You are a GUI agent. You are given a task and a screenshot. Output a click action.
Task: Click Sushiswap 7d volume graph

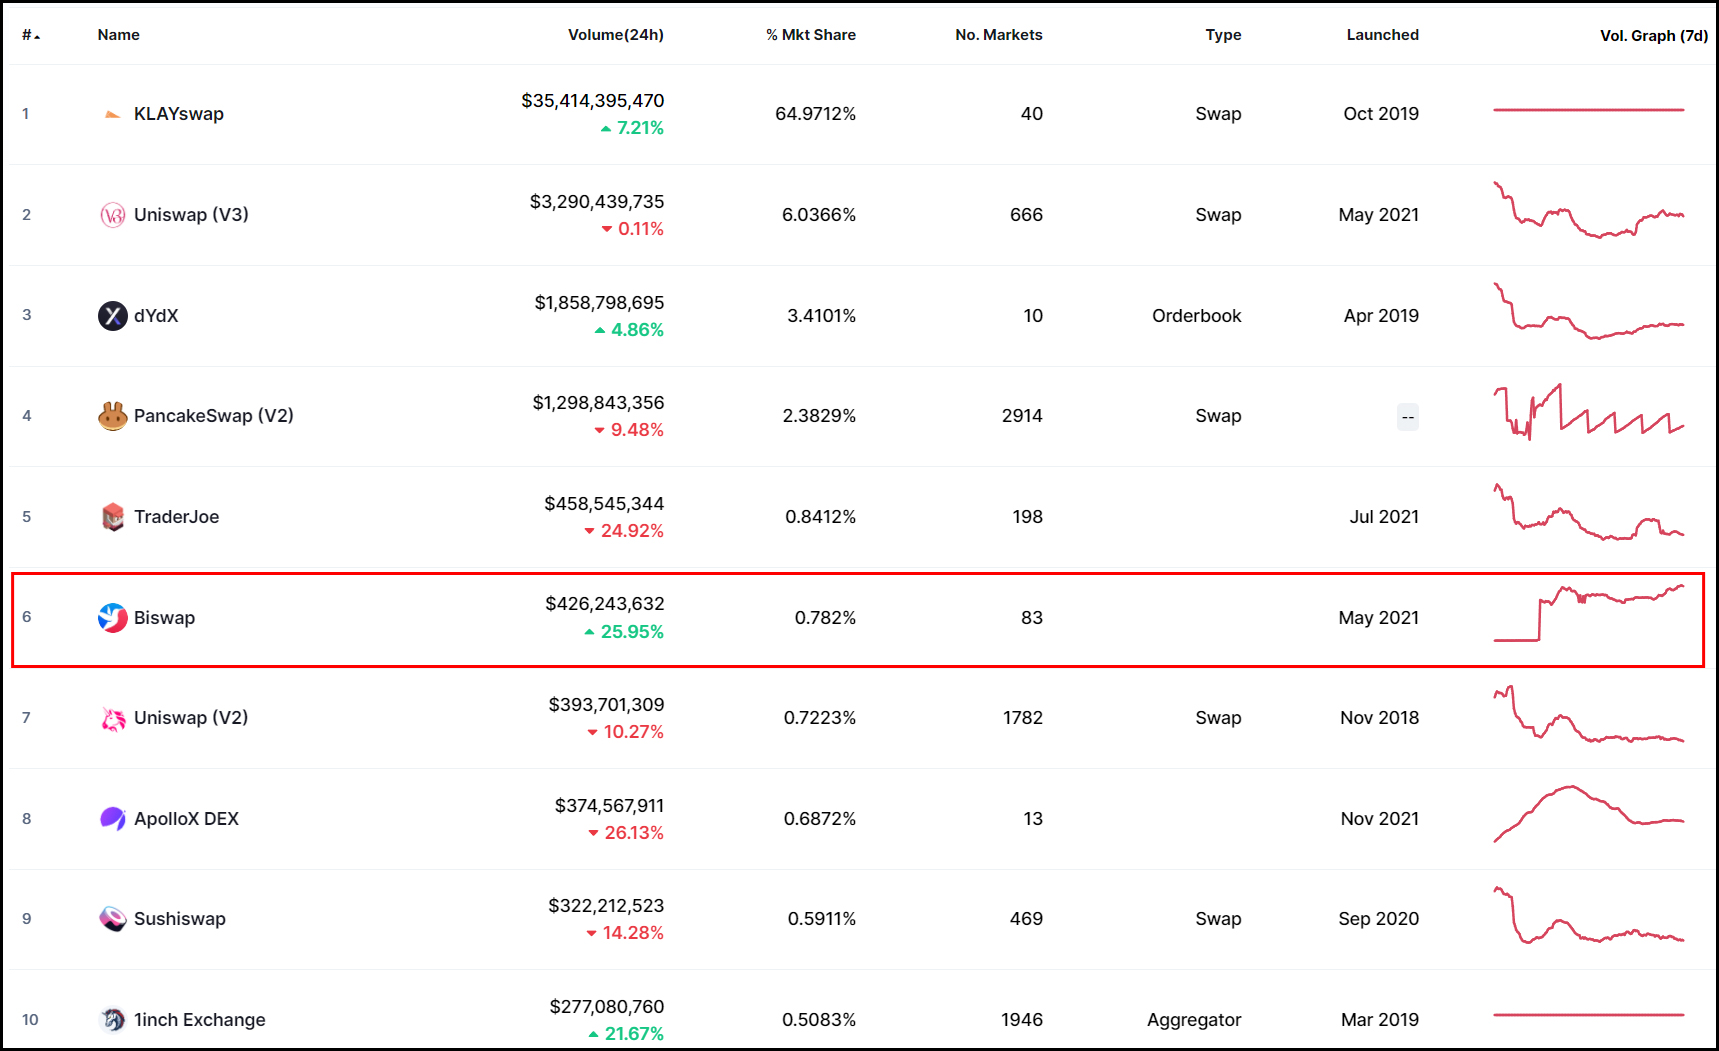pos(1589,915)
